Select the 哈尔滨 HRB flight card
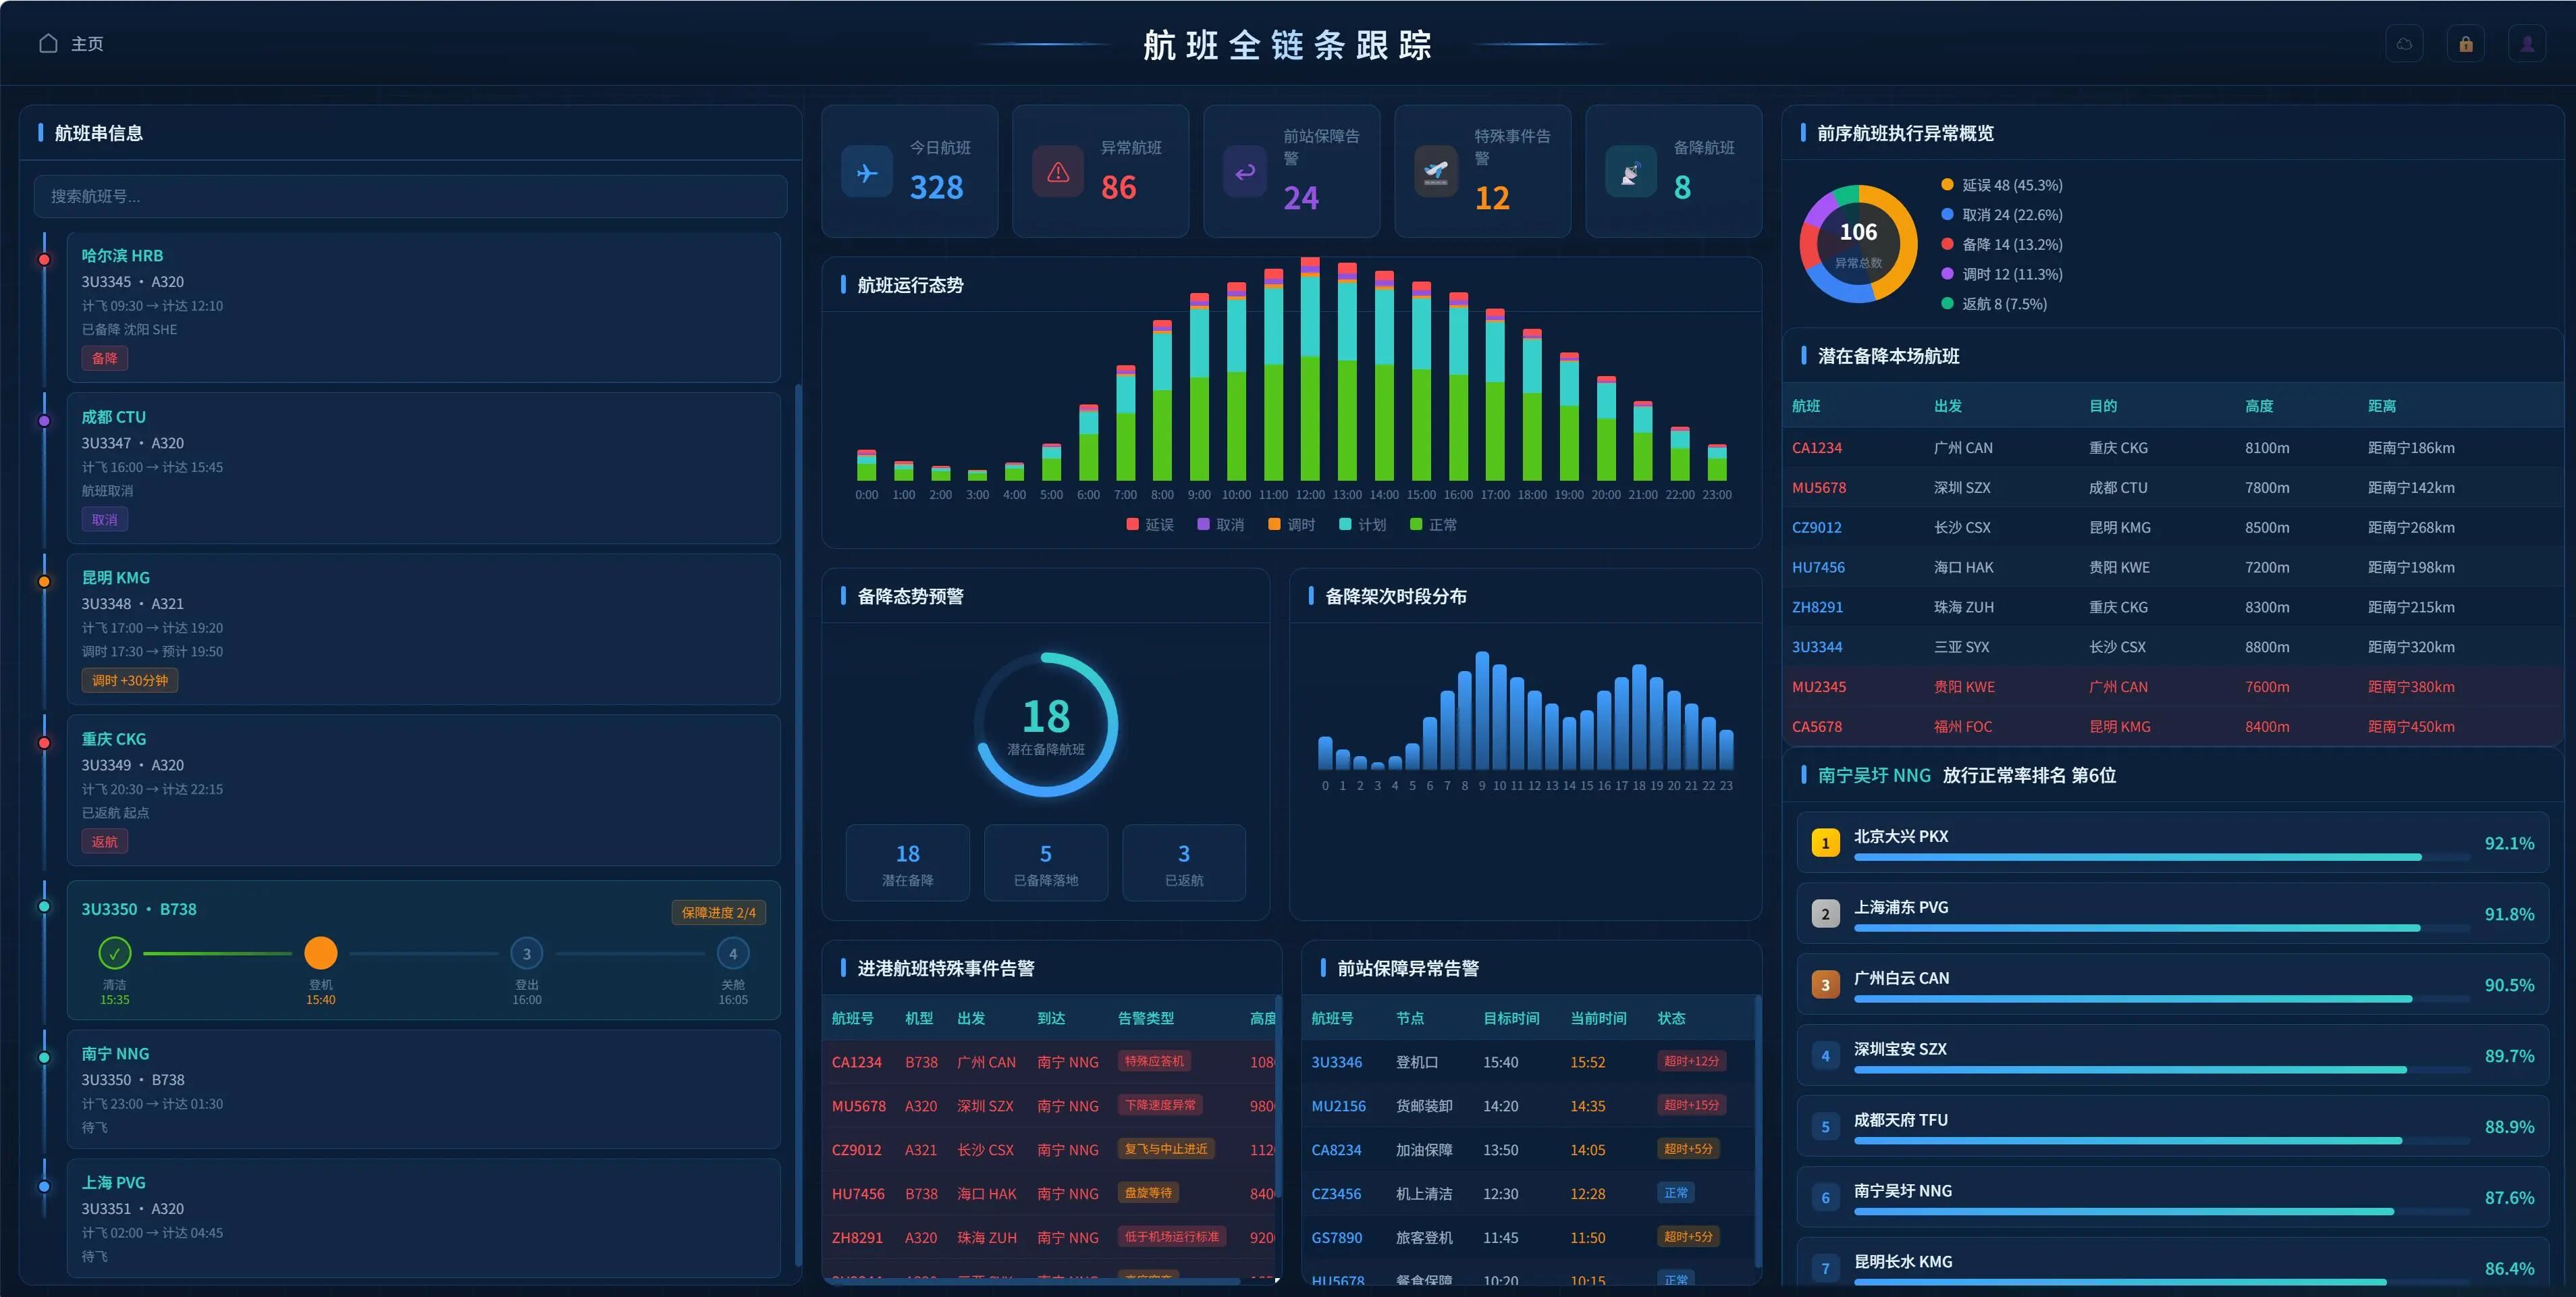2576x1297 pixels. (x=424, y=307)
